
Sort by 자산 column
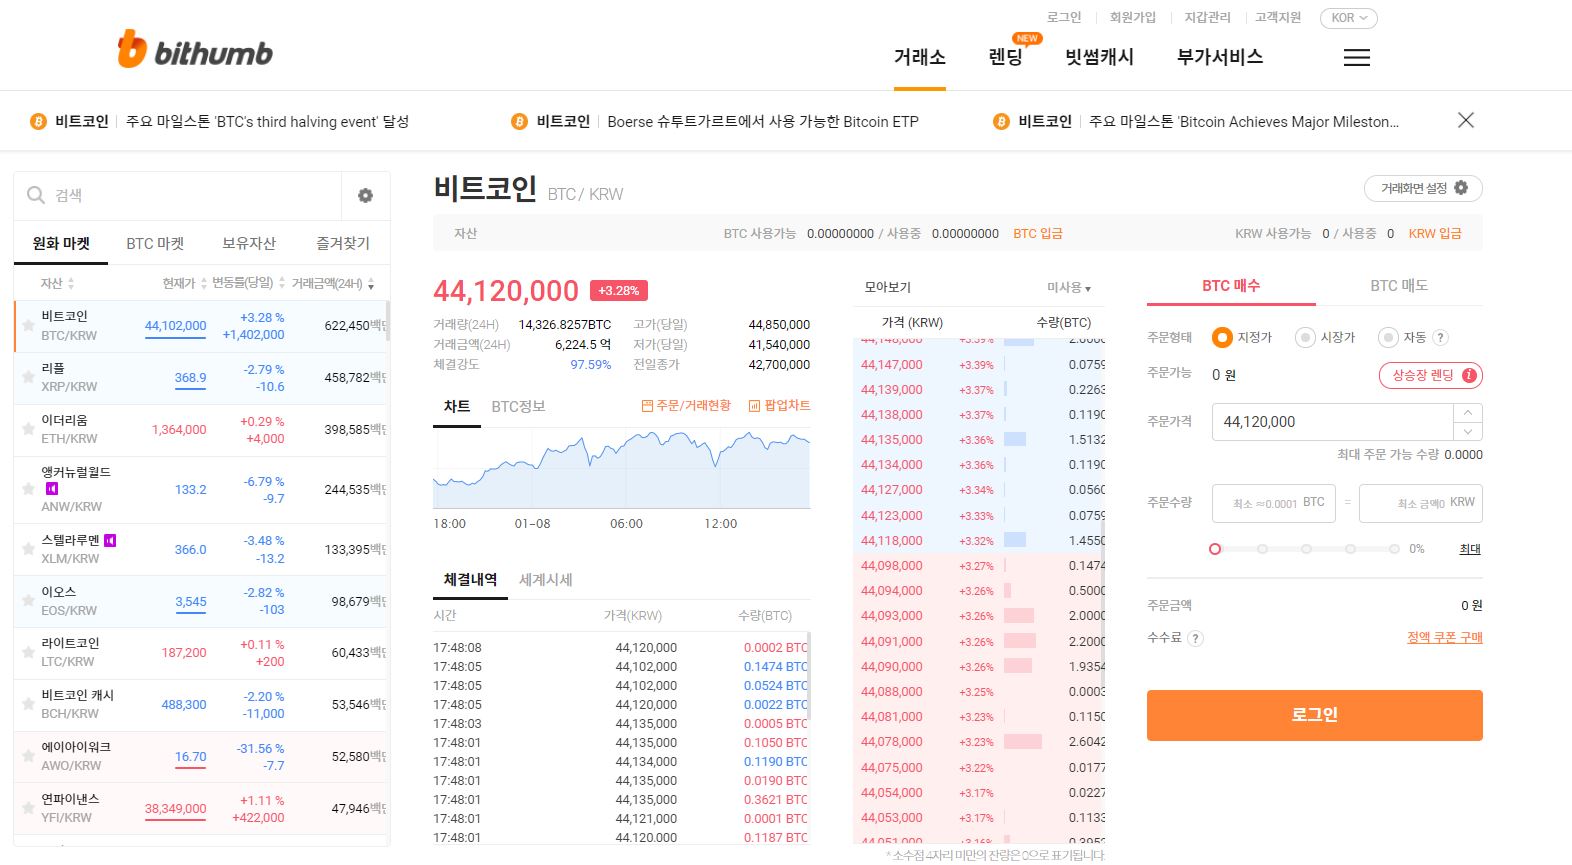click(57, 284)
